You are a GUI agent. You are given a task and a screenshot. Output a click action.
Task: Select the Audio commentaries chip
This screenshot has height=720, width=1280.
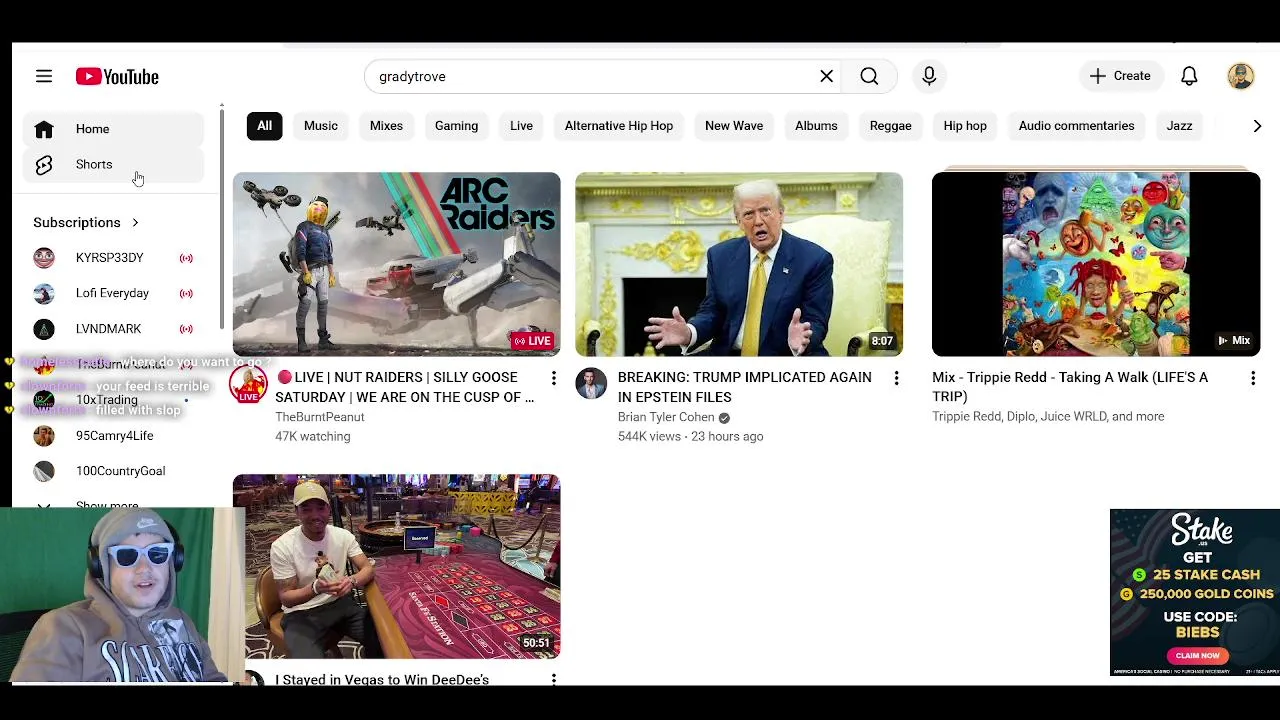pos(1076,126)
